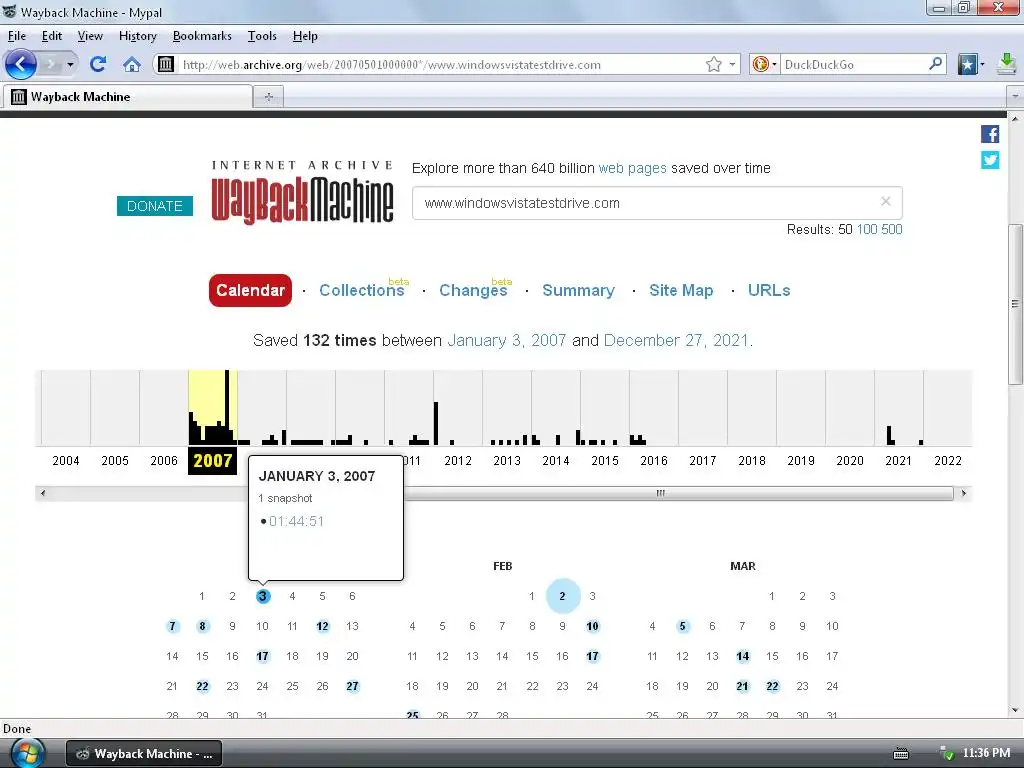Click the timeline horizontal scrollbar thumb

(x=661, y=493)
